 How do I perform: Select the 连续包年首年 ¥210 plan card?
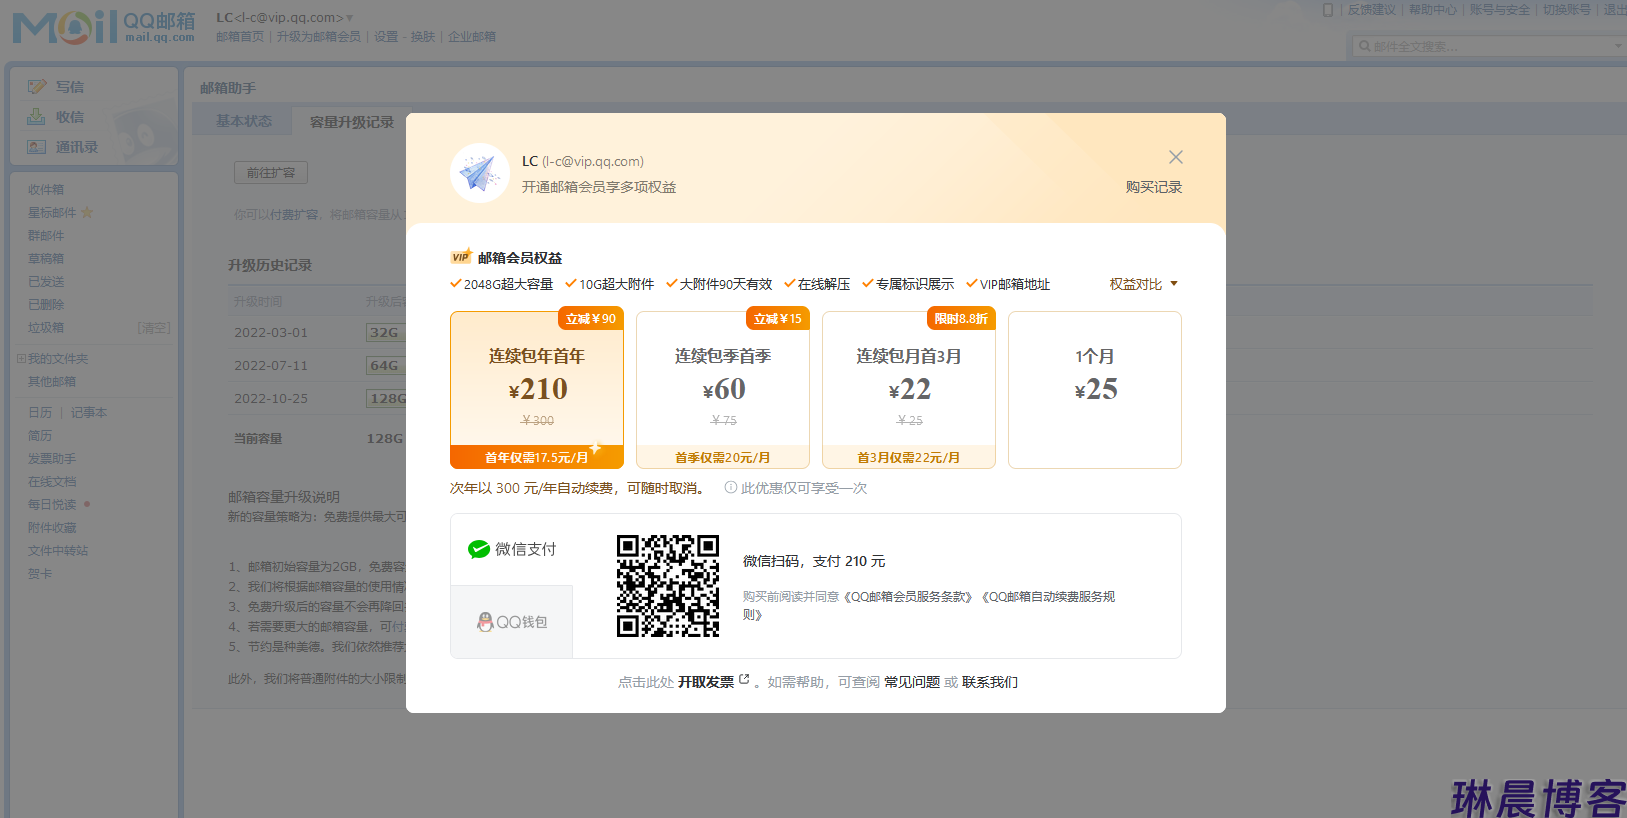click(x=537, y=389)
